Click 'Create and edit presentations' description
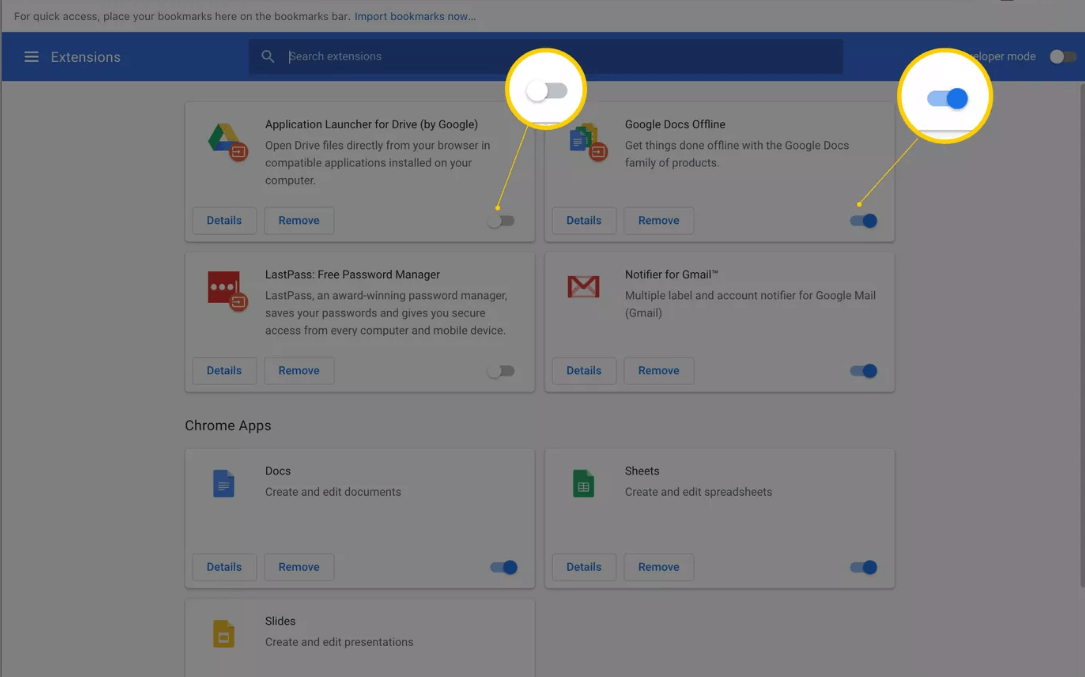This screenshot has height=677, width=1085. pyautogui.click(x=339, y=642)
